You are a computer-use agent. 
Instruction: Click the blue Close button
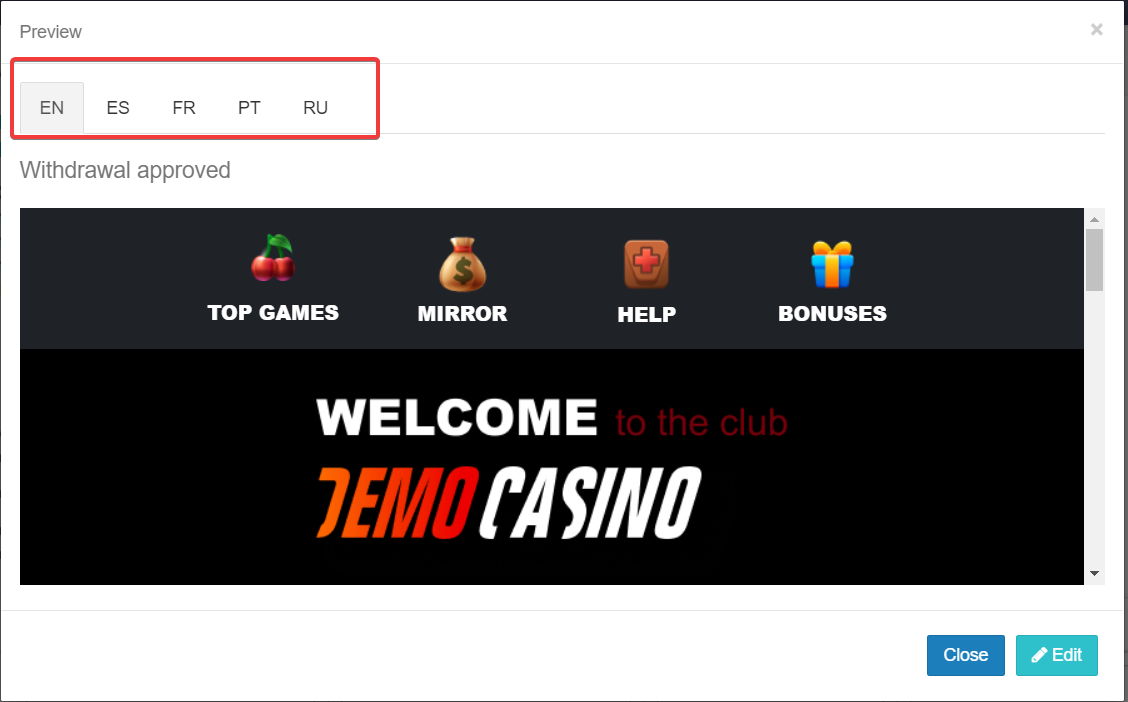(965, 655)
